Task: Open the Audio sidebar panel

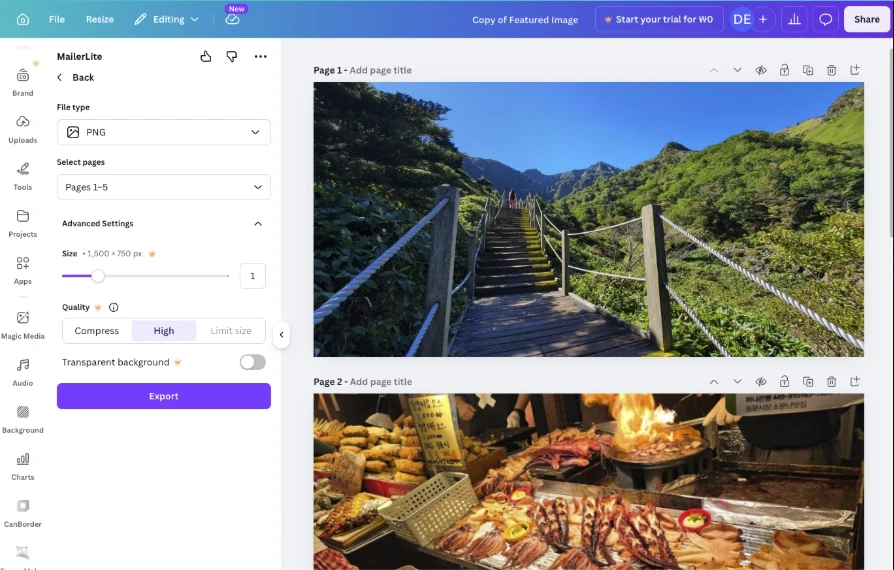Action: click(23, 373)
